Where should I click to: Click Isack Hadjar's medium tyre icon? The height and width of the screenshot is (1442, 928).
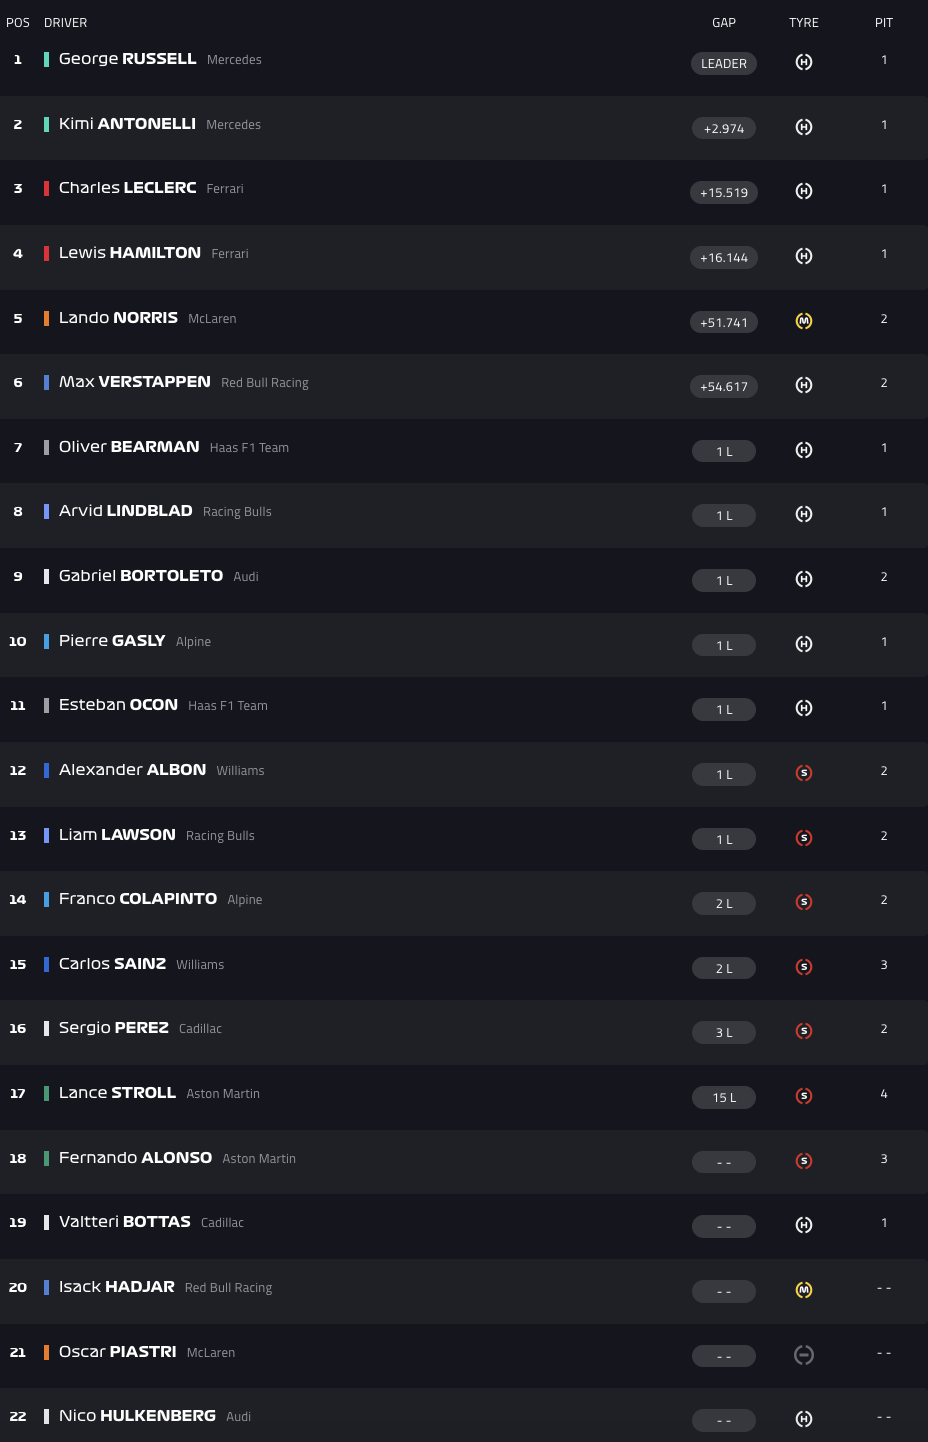pos(804,1290)
